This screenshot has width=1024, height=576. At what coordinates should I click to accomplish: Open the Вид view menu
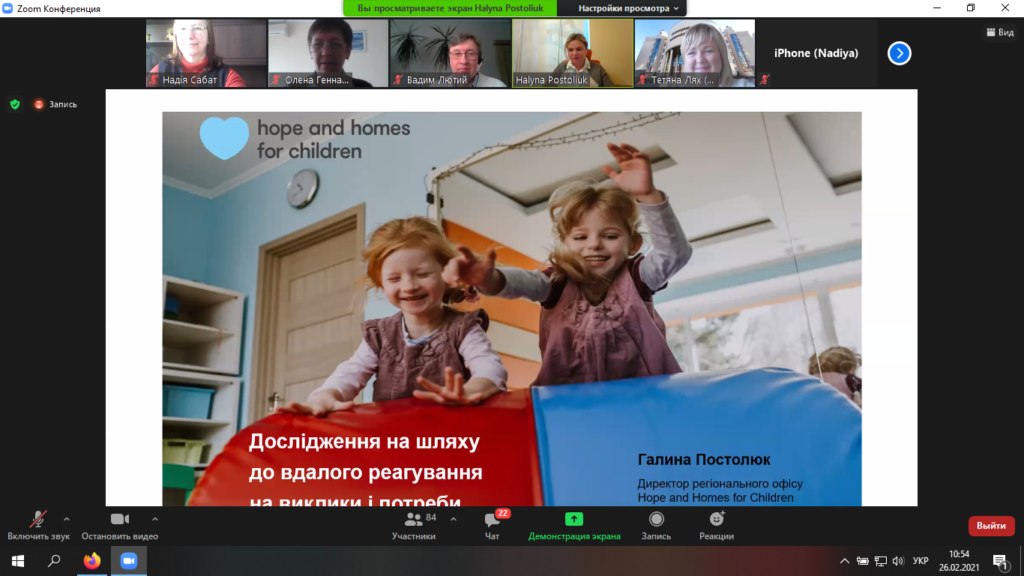click(x=999, y=32)
